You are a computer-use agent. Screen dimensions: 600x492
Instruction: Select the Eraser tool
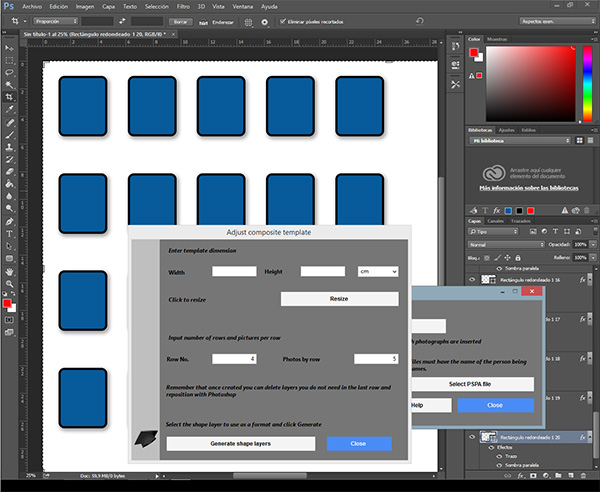(x=9, y=171)
